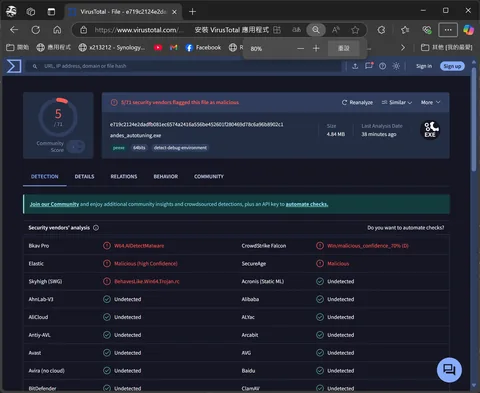Open the Facebook bookmark
Screen dimensions: 480x393
pyautogui.click(x=203, y=48)
